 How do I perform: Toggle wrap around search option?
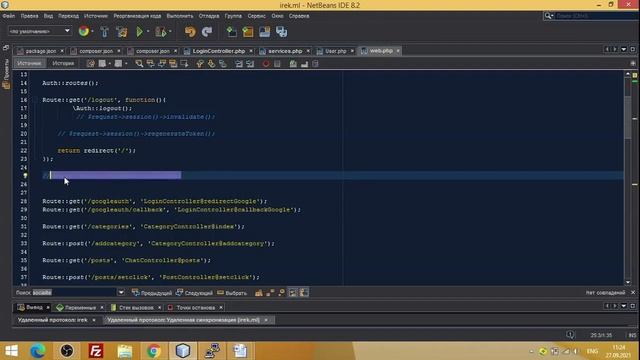(304, 293)
